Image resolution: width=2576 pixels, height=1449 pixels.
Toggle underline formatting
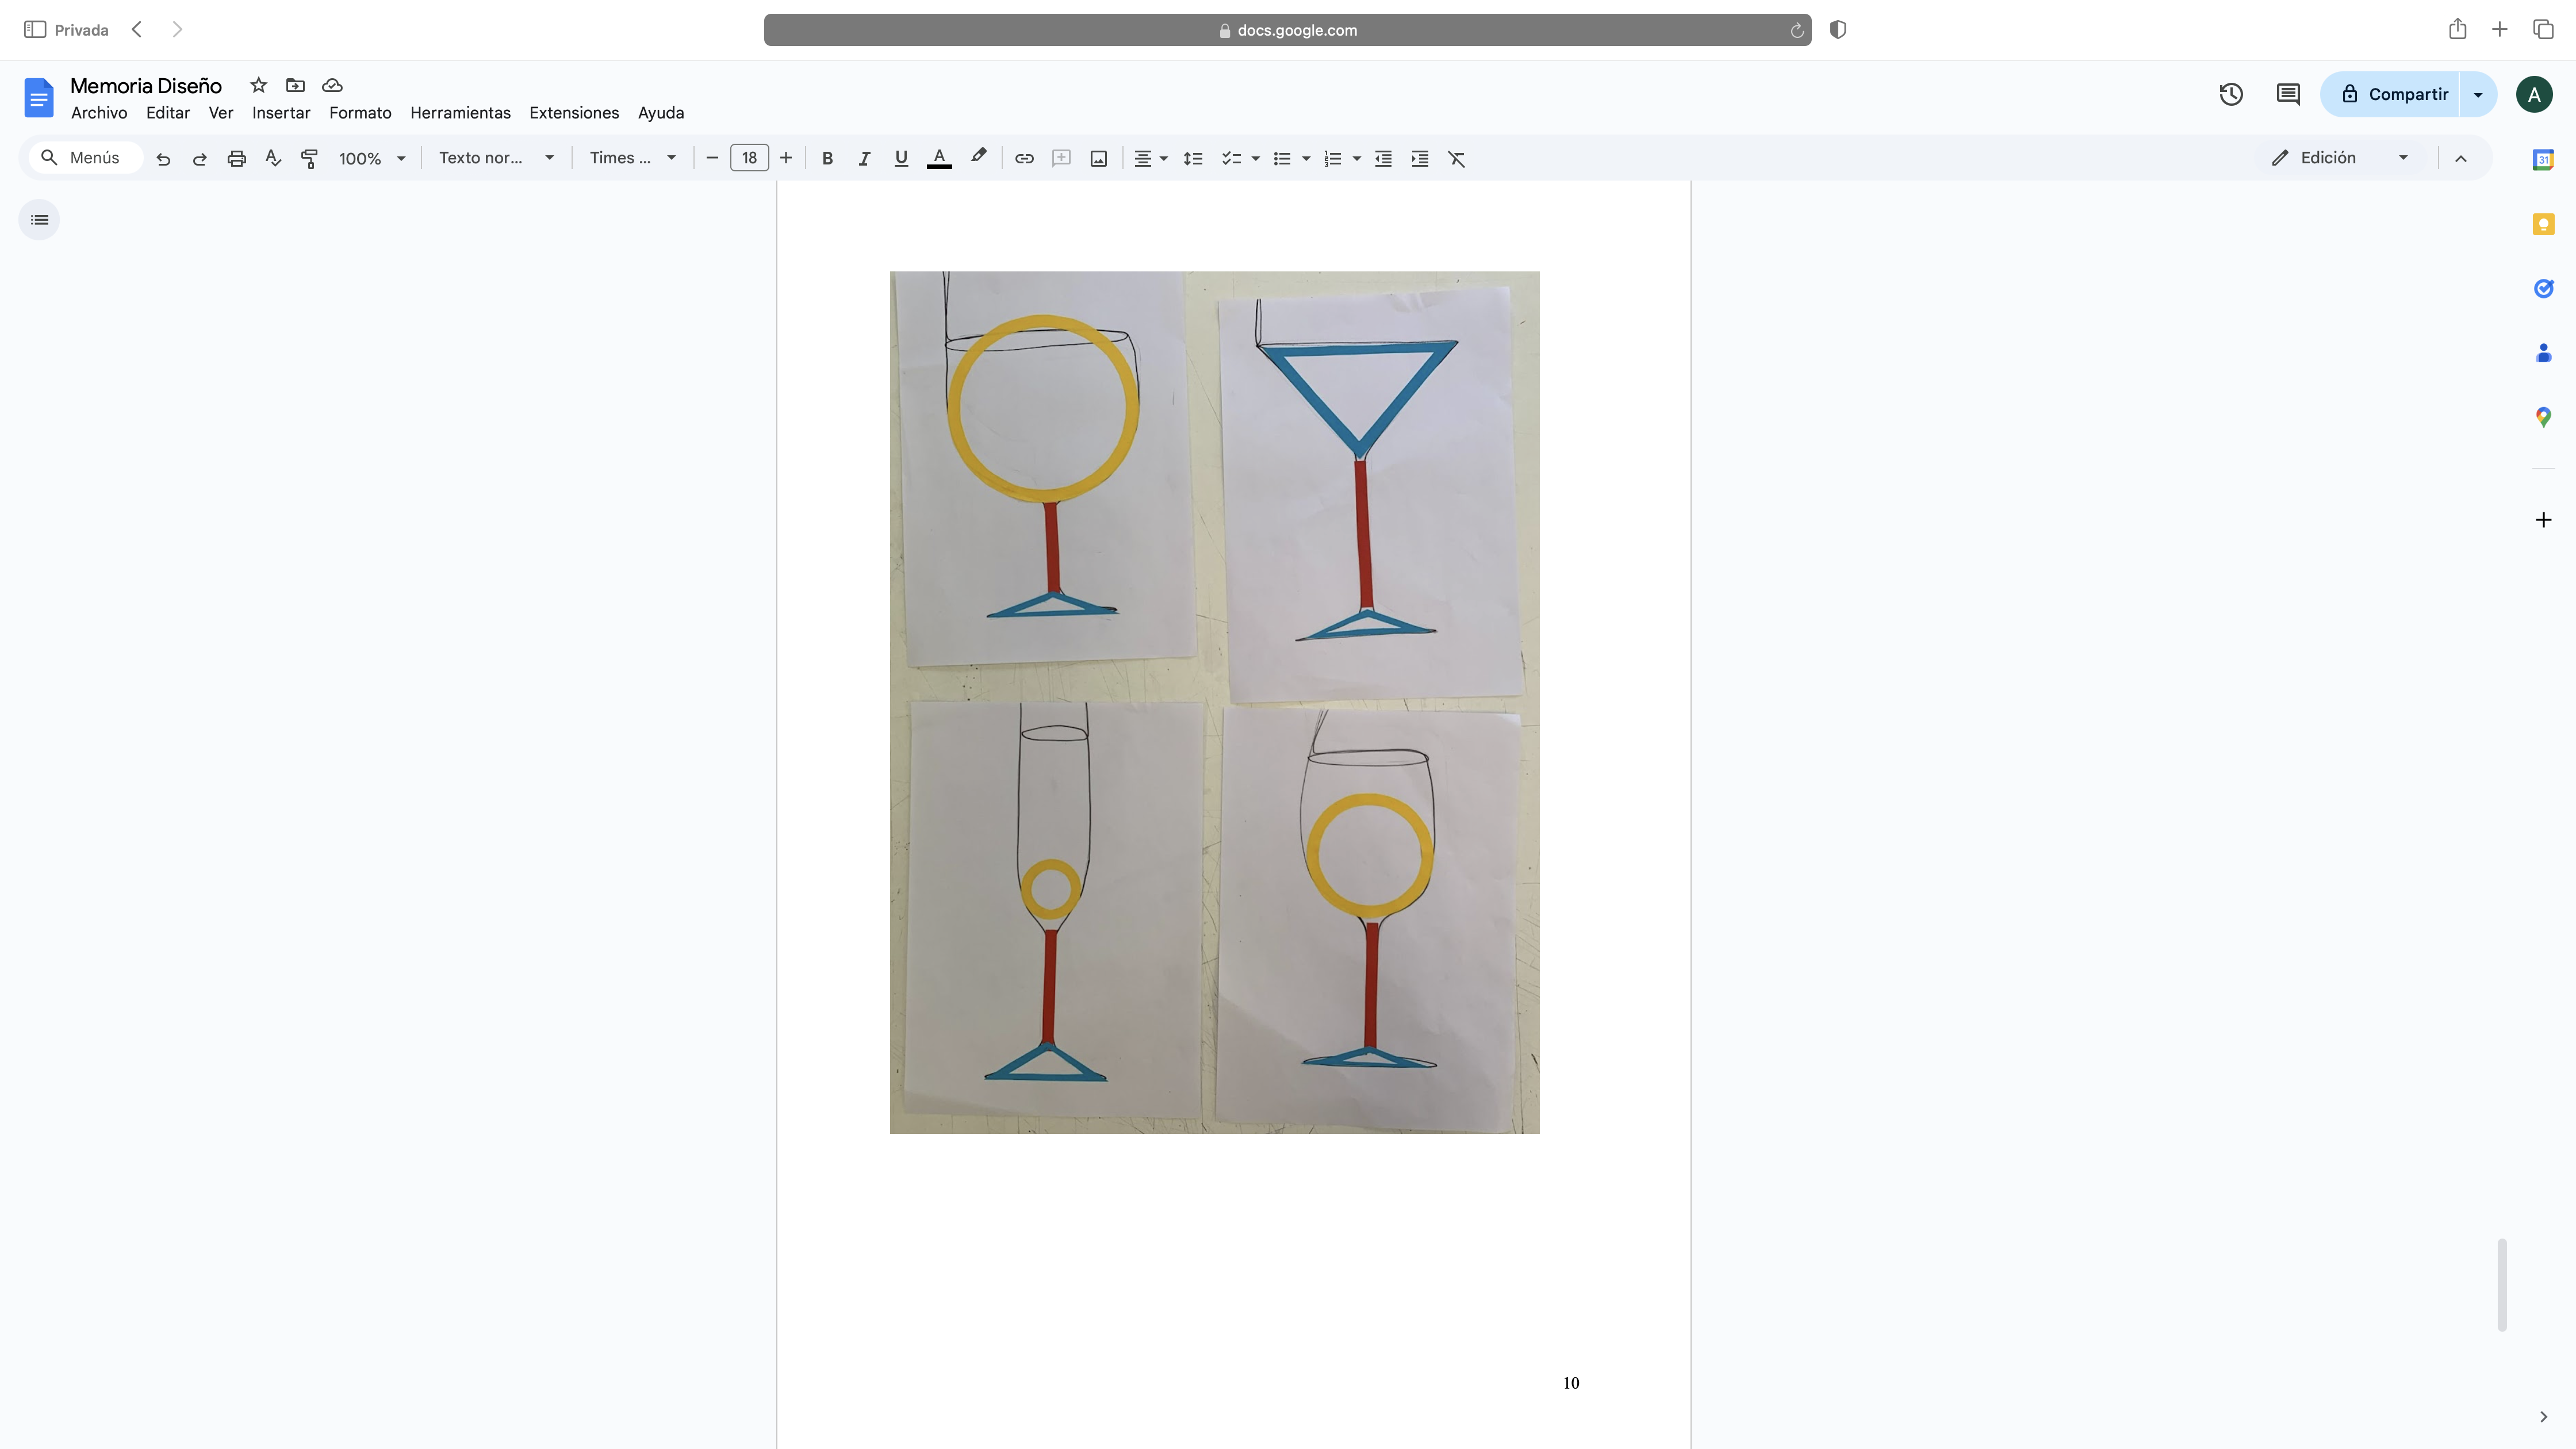(901, 158)
